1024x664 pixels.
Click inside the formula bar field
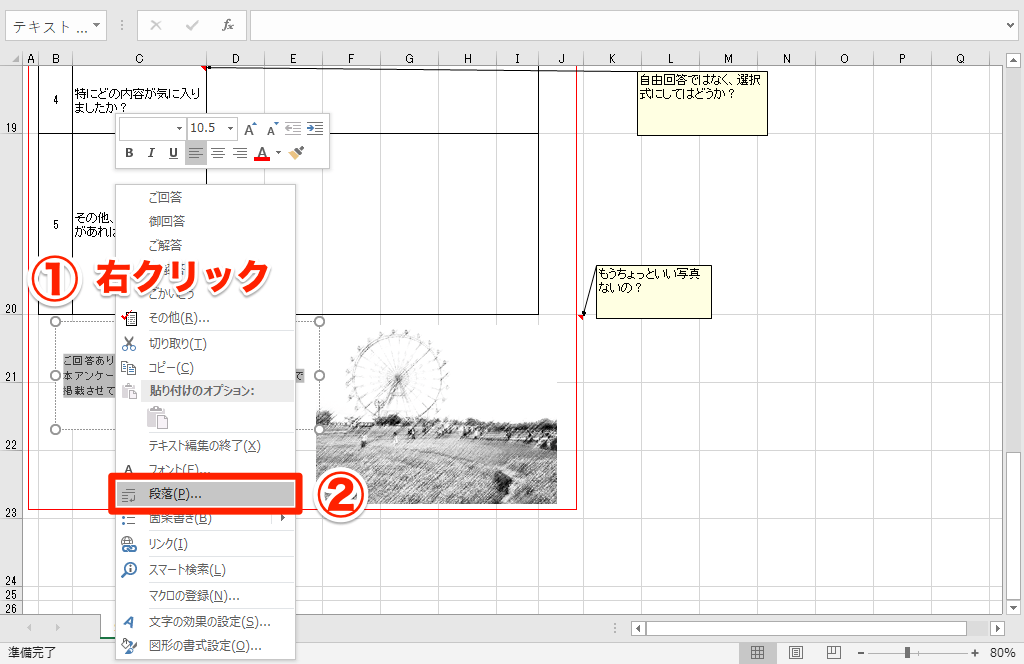pyautogui.click(x=628, y=25)
